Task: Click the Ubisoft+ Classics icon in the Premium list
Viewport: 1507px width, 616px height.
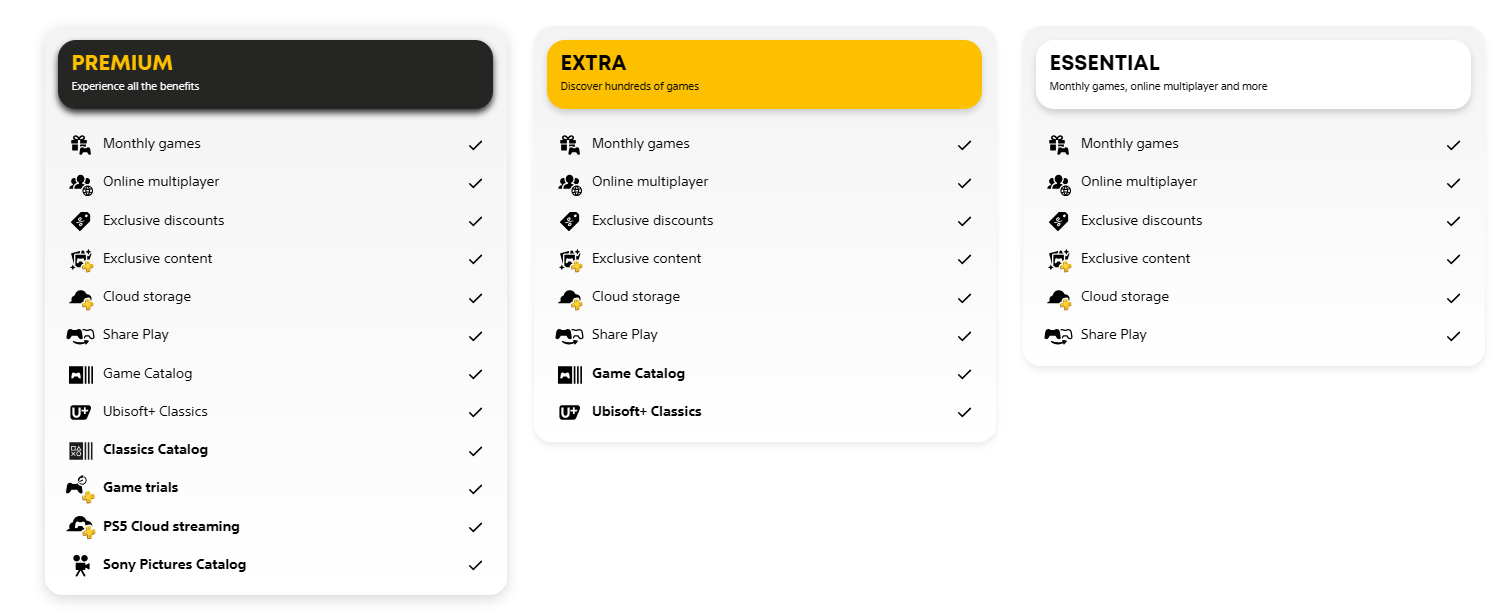Action: [x=80, y=412]
